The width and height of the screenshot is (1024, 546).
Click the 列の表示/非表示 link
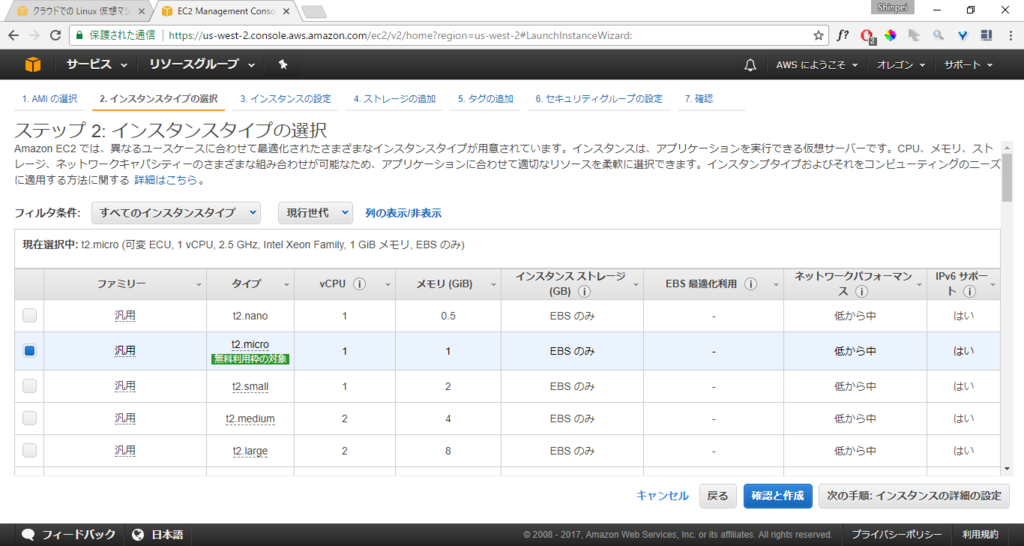[403, 213]
